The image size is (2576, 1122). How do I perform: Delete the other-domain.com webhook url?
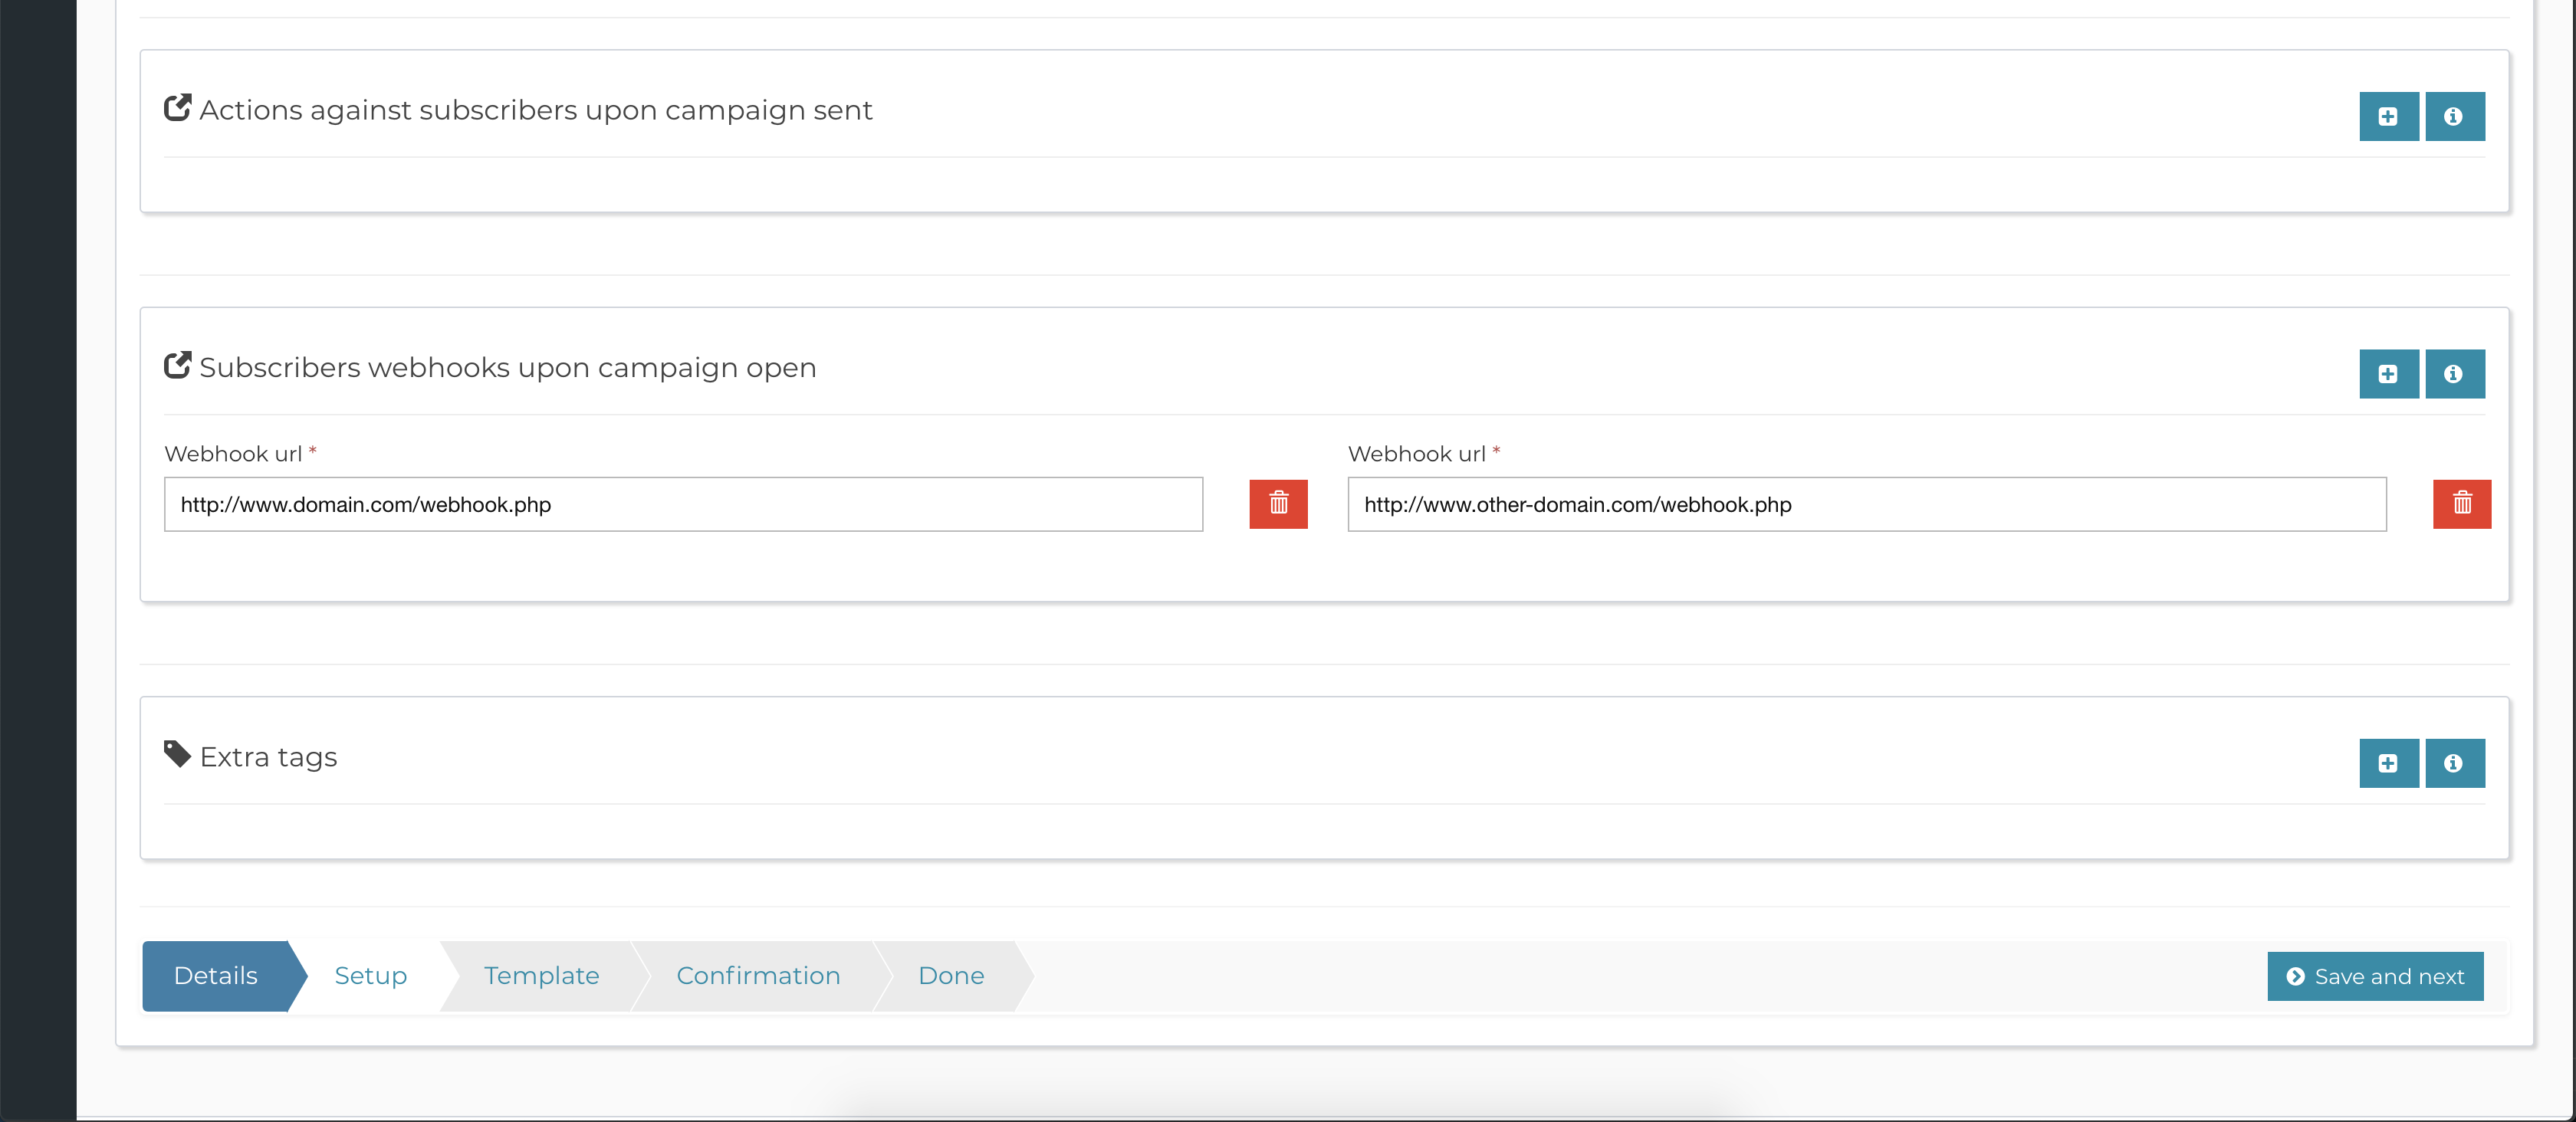pyautogui.click(x=2461, y=504)
